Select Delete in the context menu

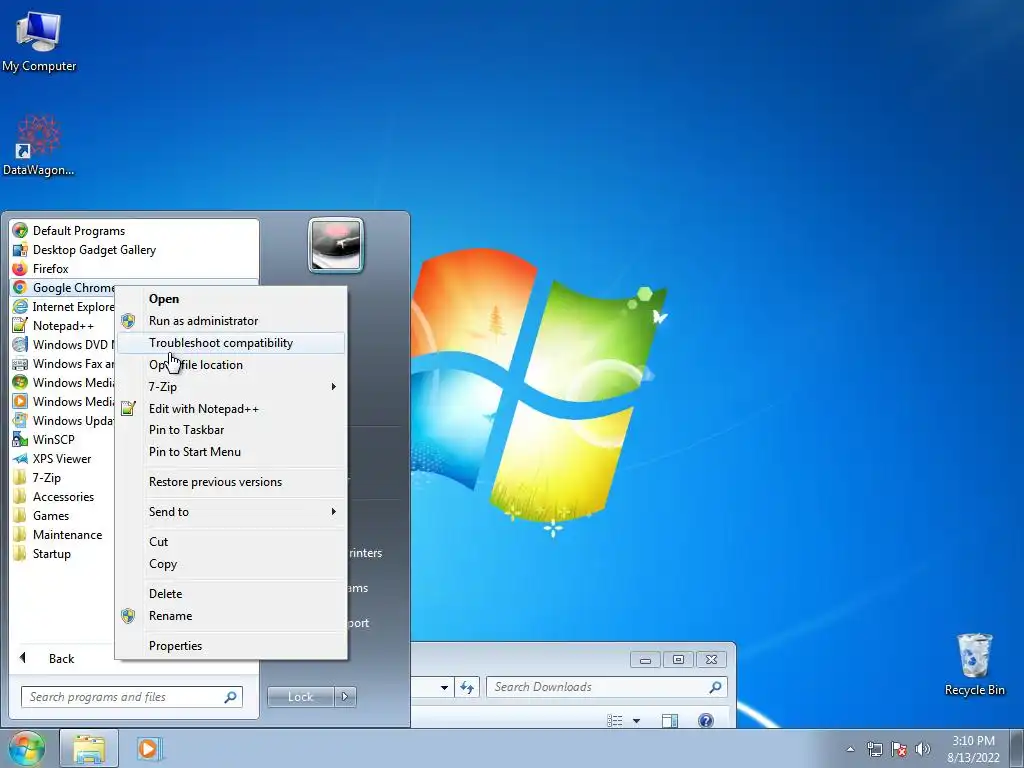(x=231, y=594)
